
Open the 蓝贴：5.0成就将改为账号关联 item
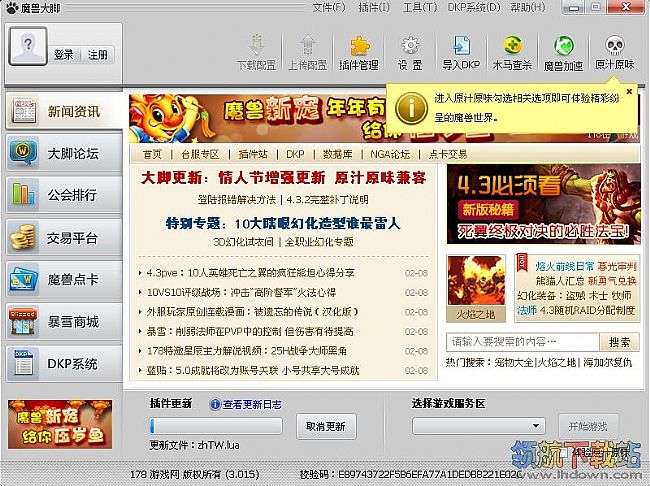click(x=253, y=370)
